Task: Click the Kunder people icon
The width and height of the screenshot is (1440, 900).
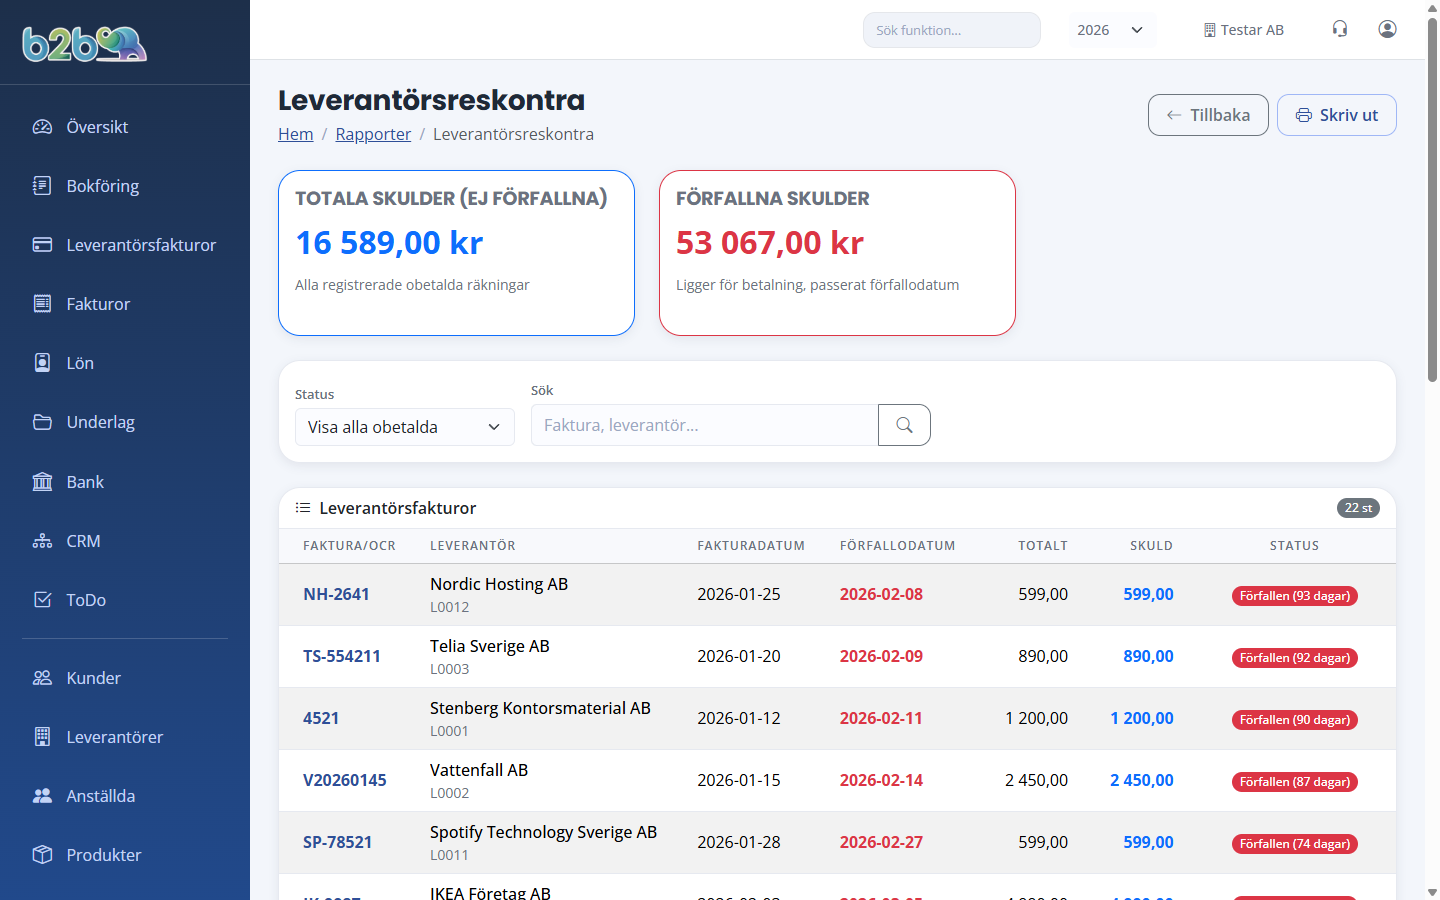Action: click(x=42, y=678)
